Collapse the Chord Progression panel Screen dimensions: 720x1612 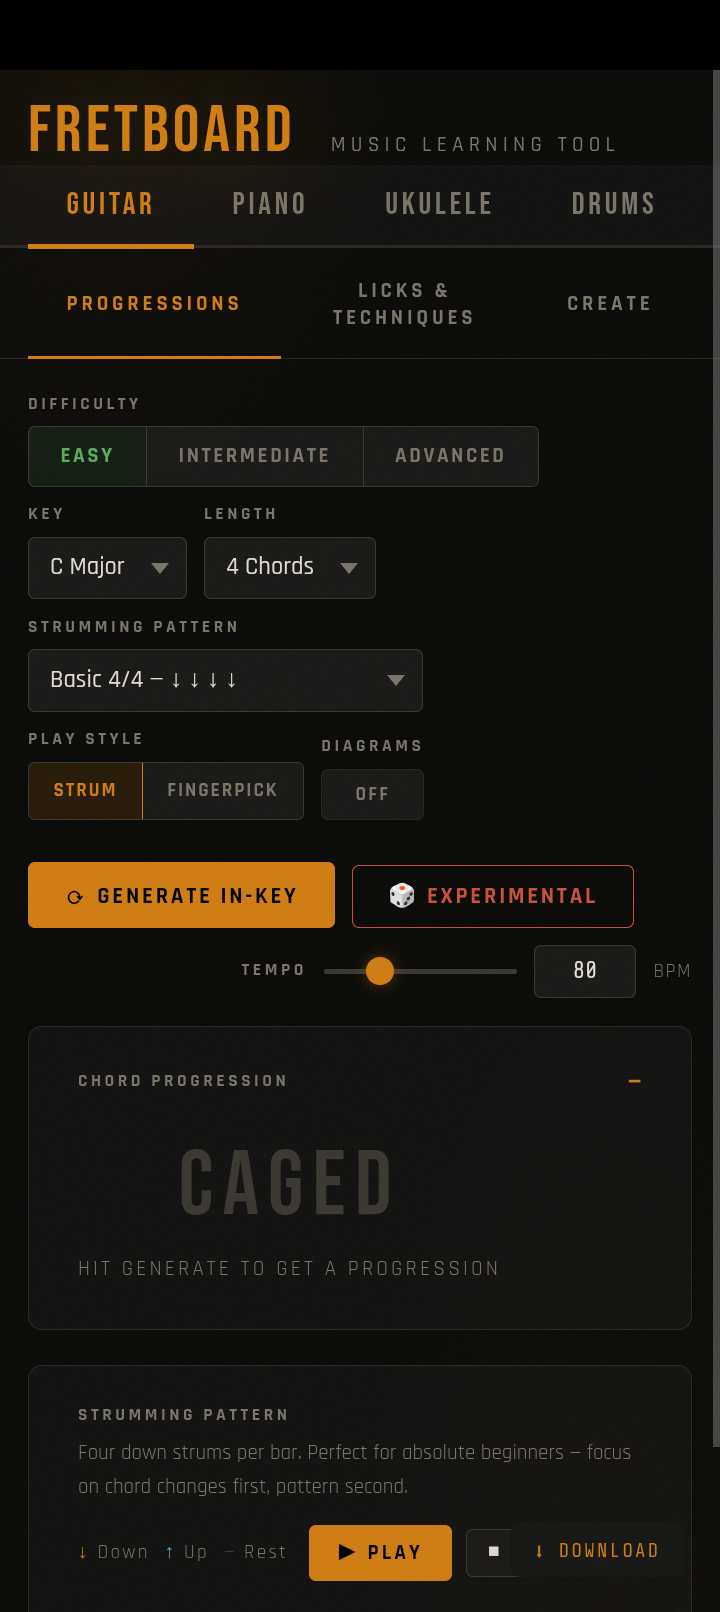point(634,1081)
